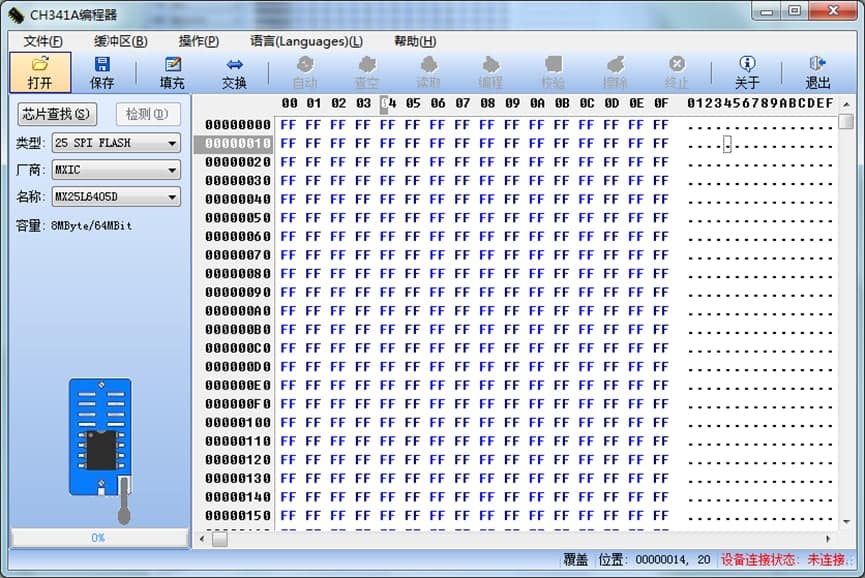Click the 0% progress bar

click(x=99, y=538)
